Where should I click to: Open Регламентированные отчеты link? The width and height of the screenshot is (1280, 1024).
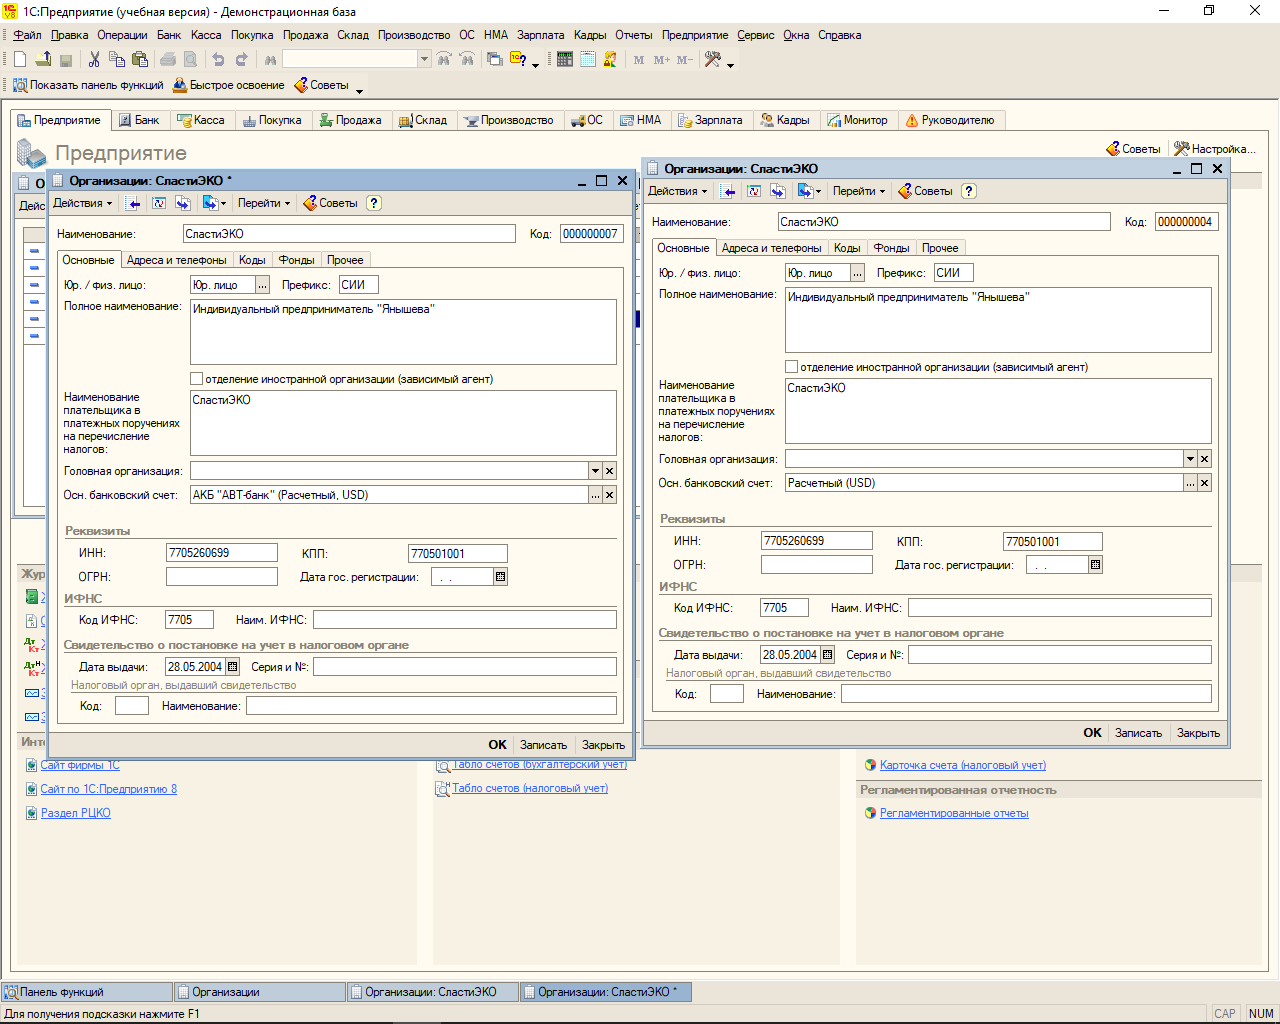tap(954, 813)
